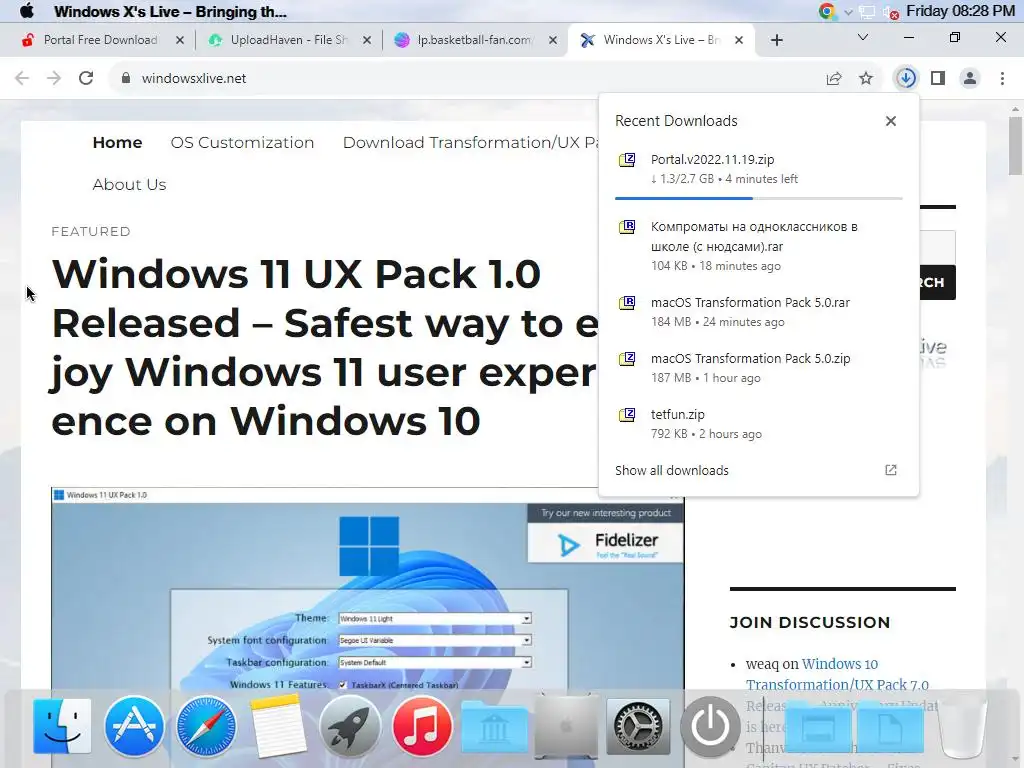Open the profile avatar icon

coord(970,78)
